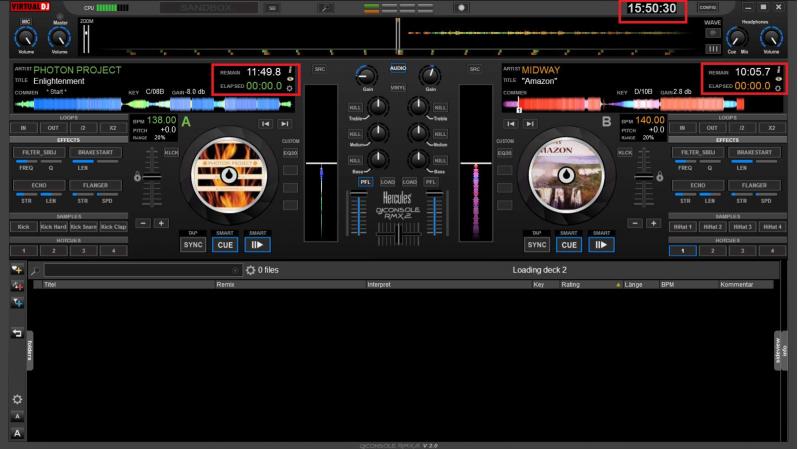800x449 pixels.
Task: Sort browser by Titel column header
Action: 50,285
